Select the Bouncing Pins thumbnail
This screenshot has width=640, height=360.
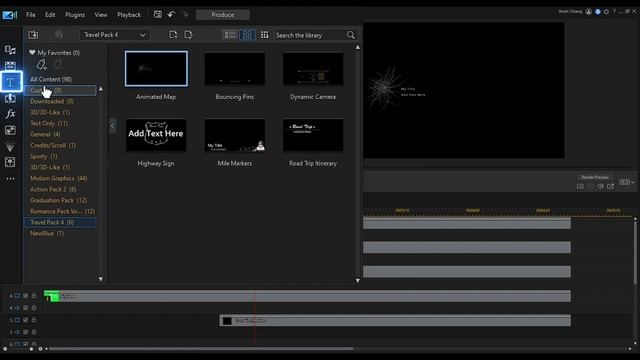[x=235, y=69]
